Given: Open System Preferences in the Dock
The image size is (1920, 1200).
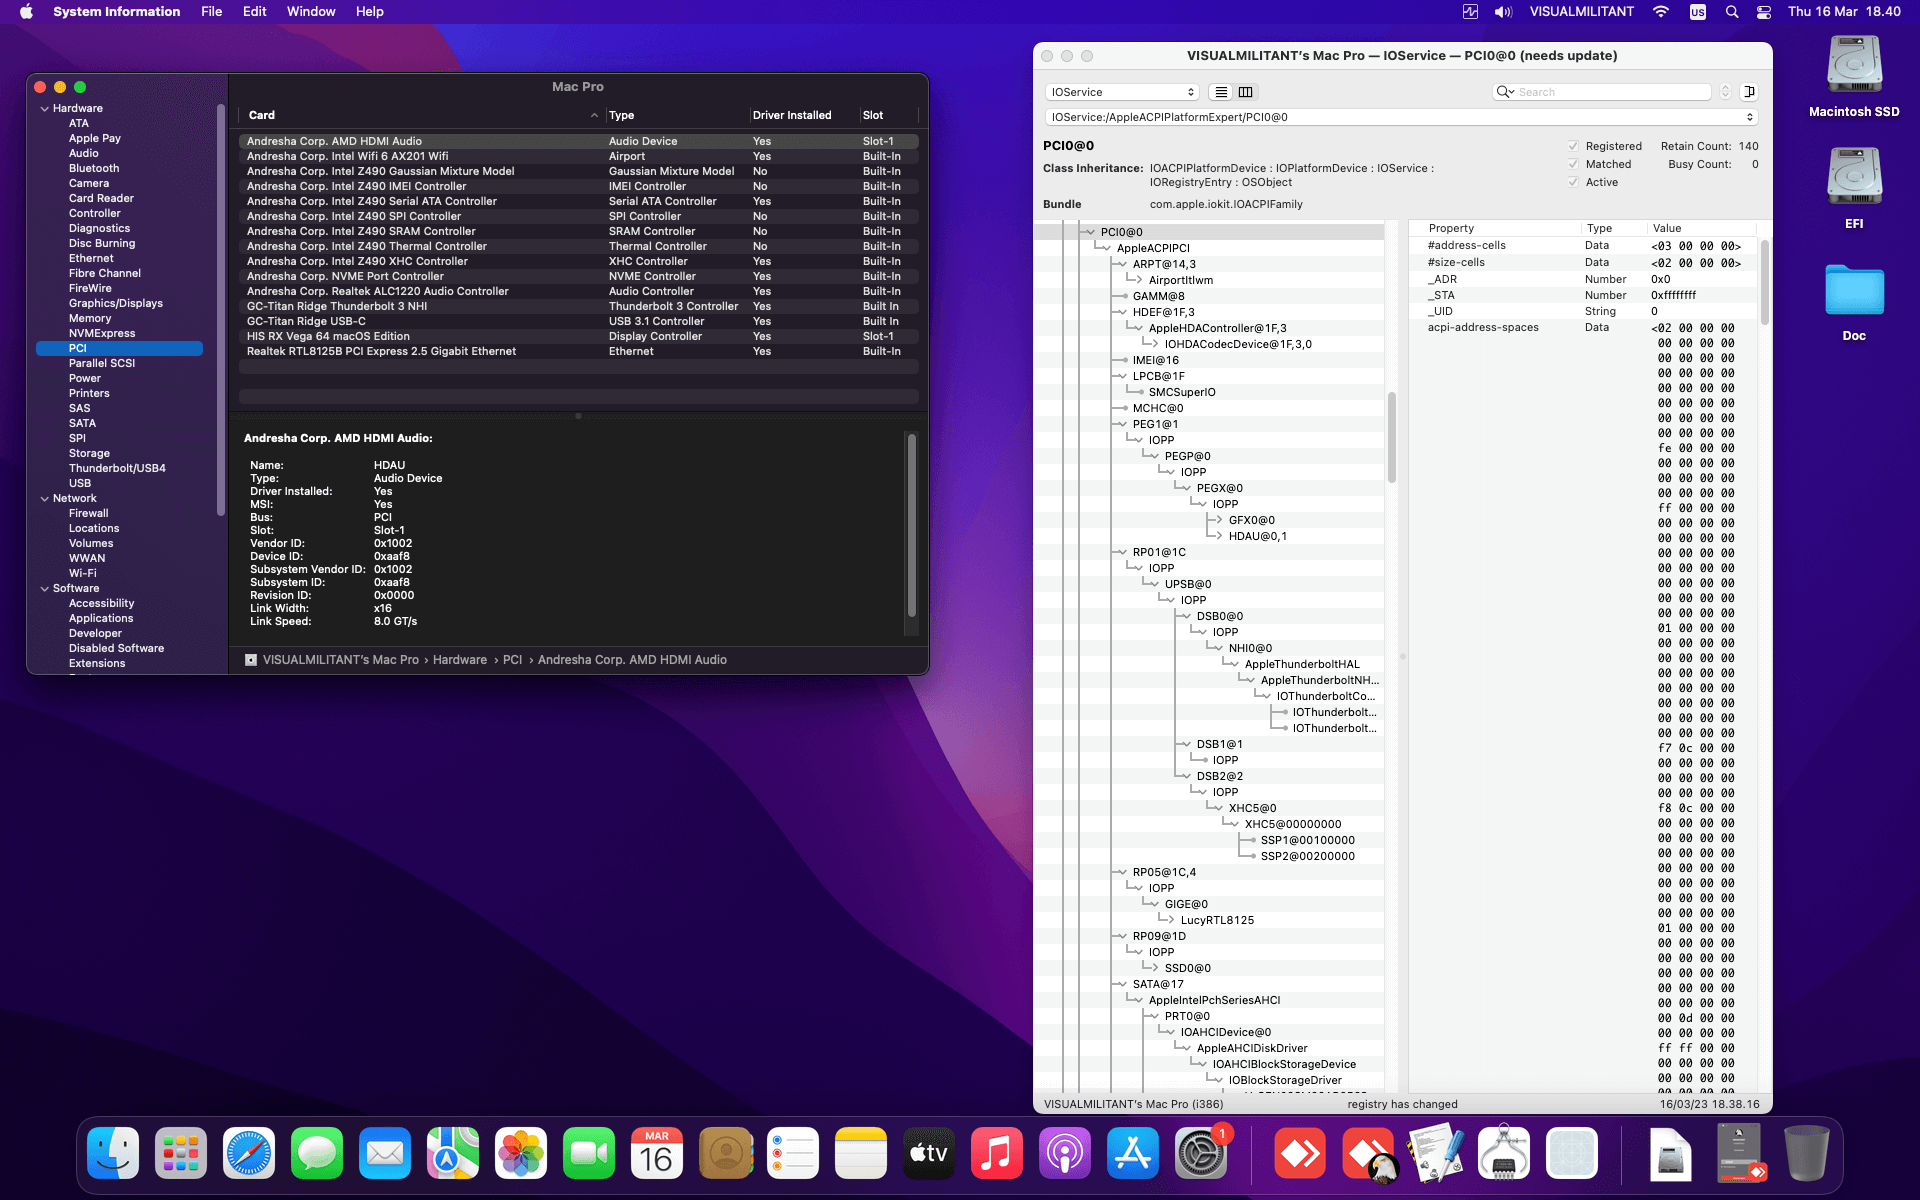Looking at the screenshot, I should point(1200,1154).
